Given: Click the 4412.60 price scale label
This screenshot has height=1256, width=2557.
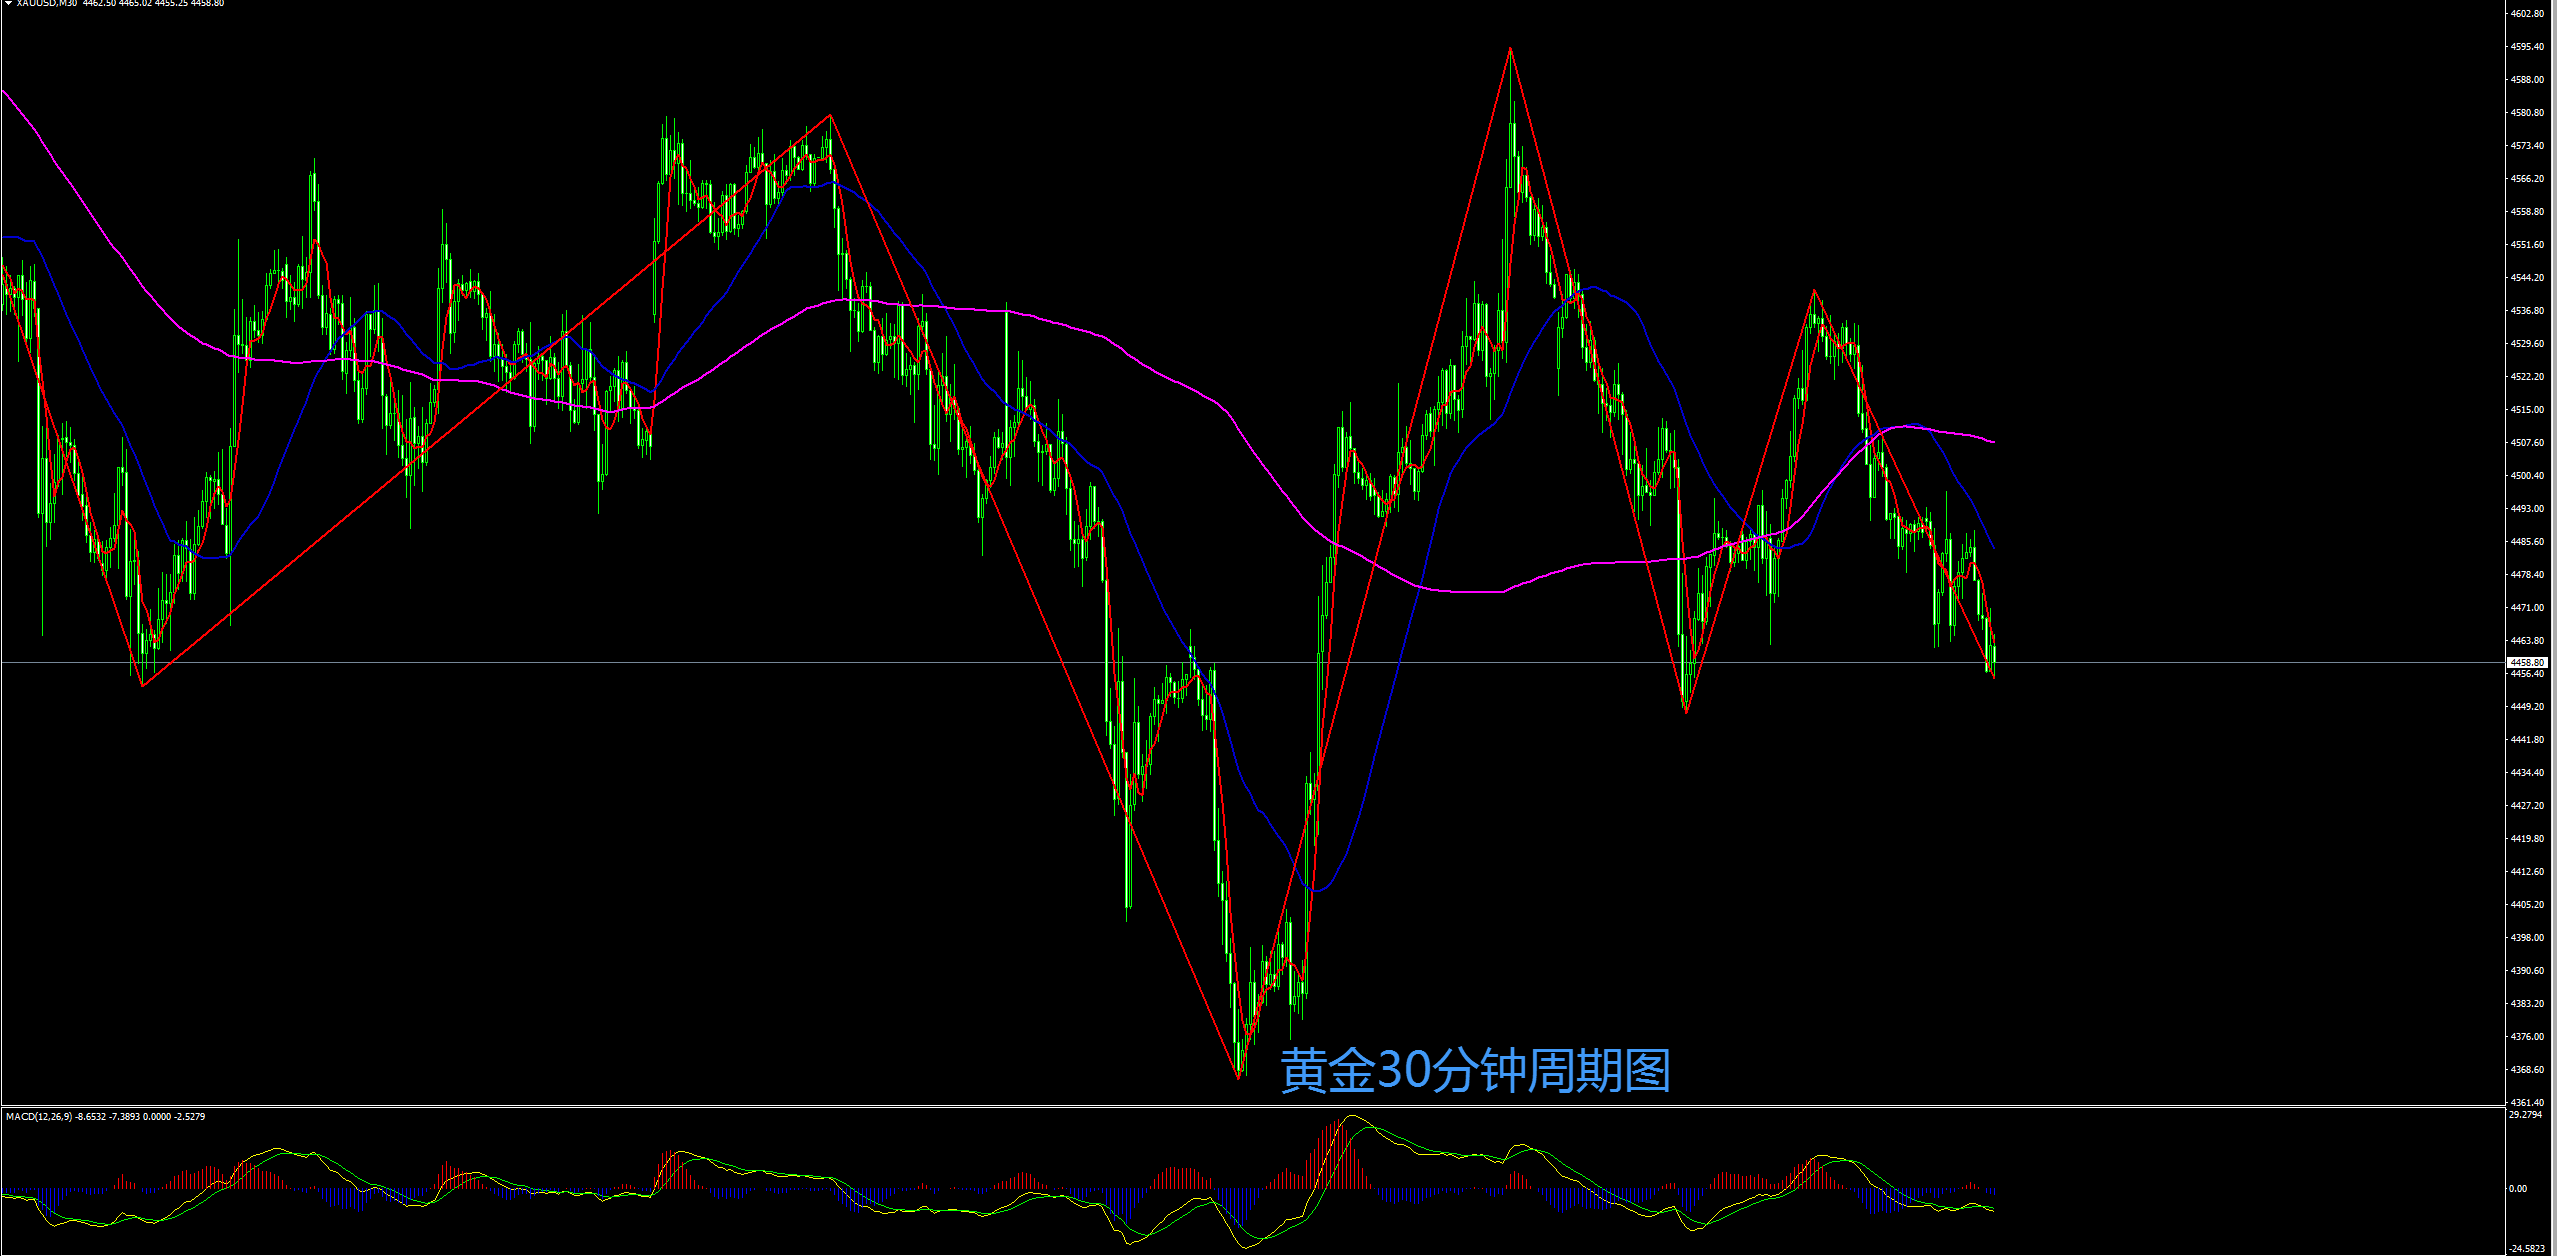Looking at the screenshot, I should (2527, 871).
